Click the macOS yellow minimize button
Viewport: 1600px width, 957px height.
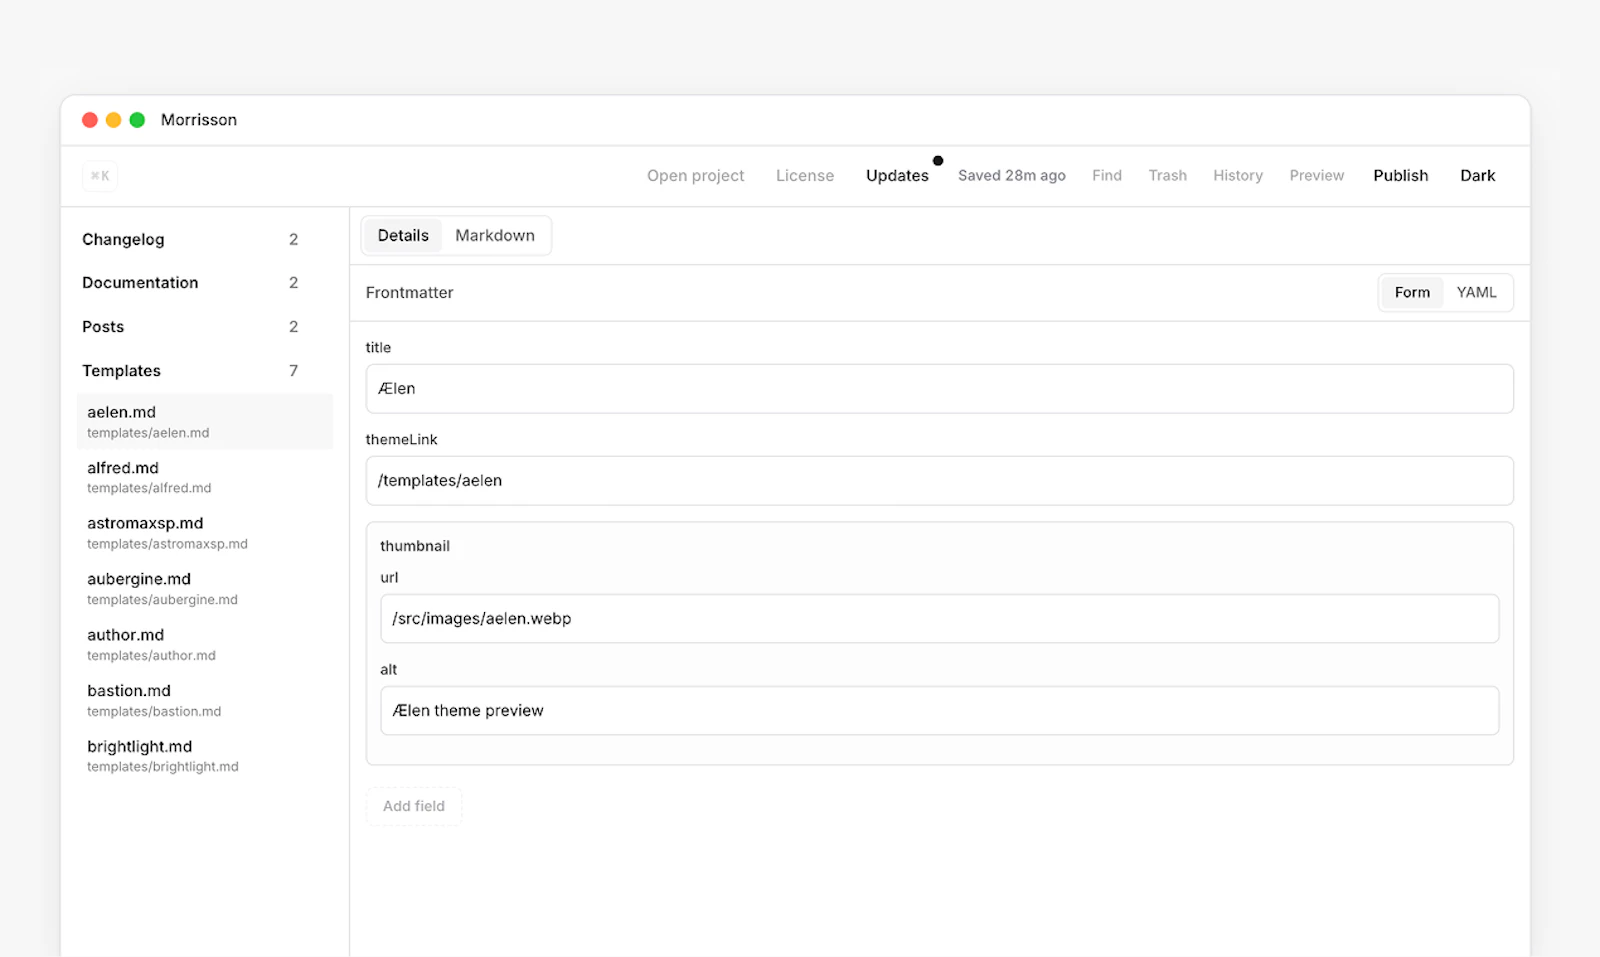(114, 120)
